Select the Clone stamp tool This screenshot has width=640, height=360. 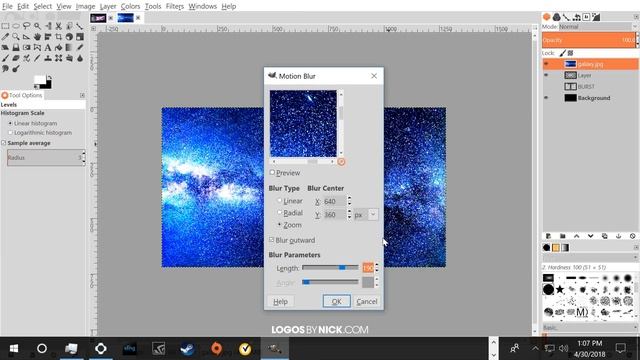coord(48,58)
